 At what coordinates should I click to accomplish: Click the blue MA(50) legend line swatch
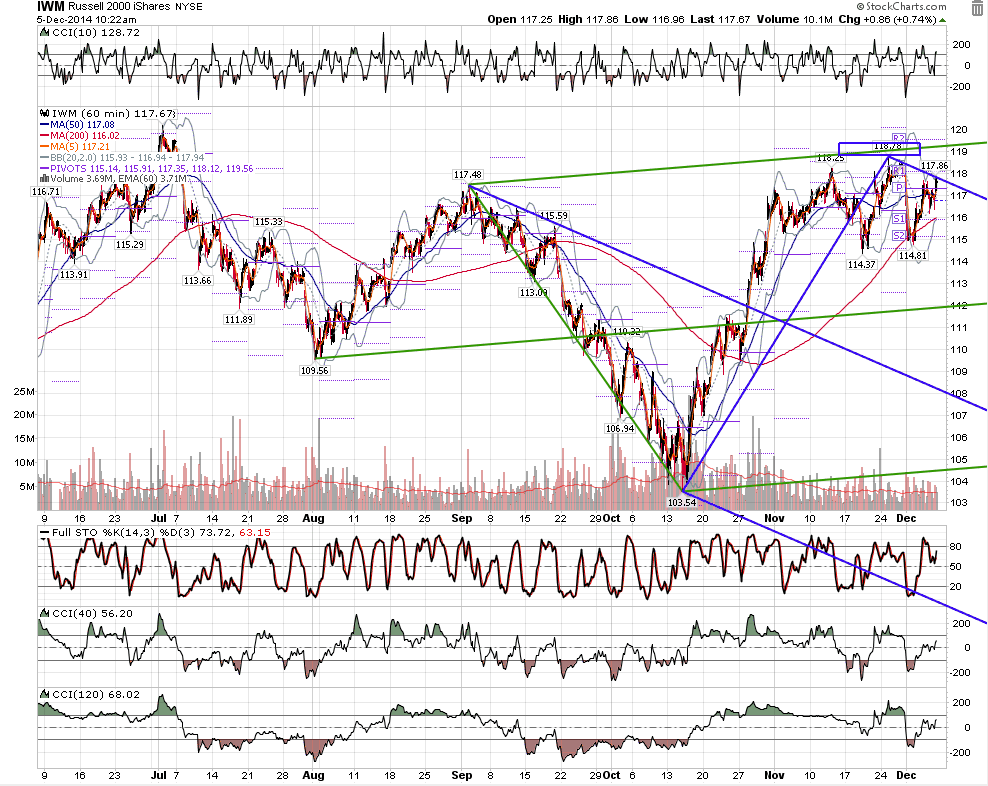pos(44,125)
